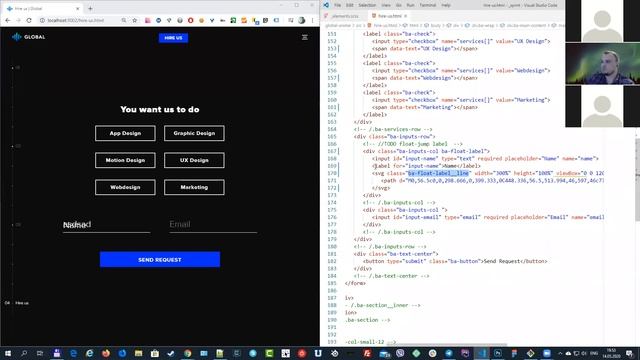Open the hamburger menu on Global site
The image size is (640, 360).
click(x=304, y=37)
